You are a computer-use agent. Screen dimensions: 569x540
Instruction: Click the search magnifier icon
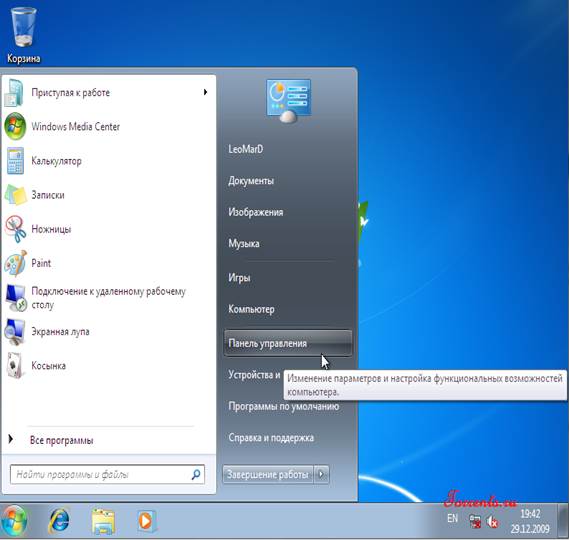click(196, 474)
